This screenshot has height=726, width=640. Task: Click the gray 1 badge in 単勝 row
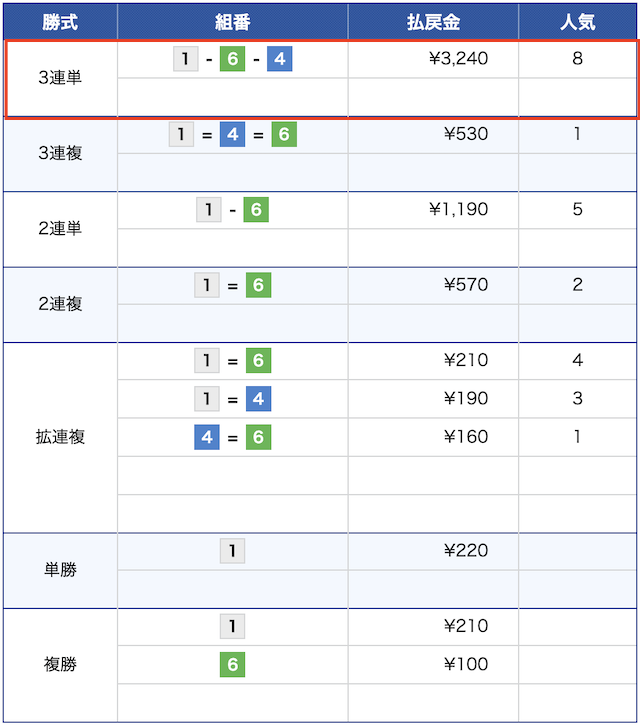(232, 551)
